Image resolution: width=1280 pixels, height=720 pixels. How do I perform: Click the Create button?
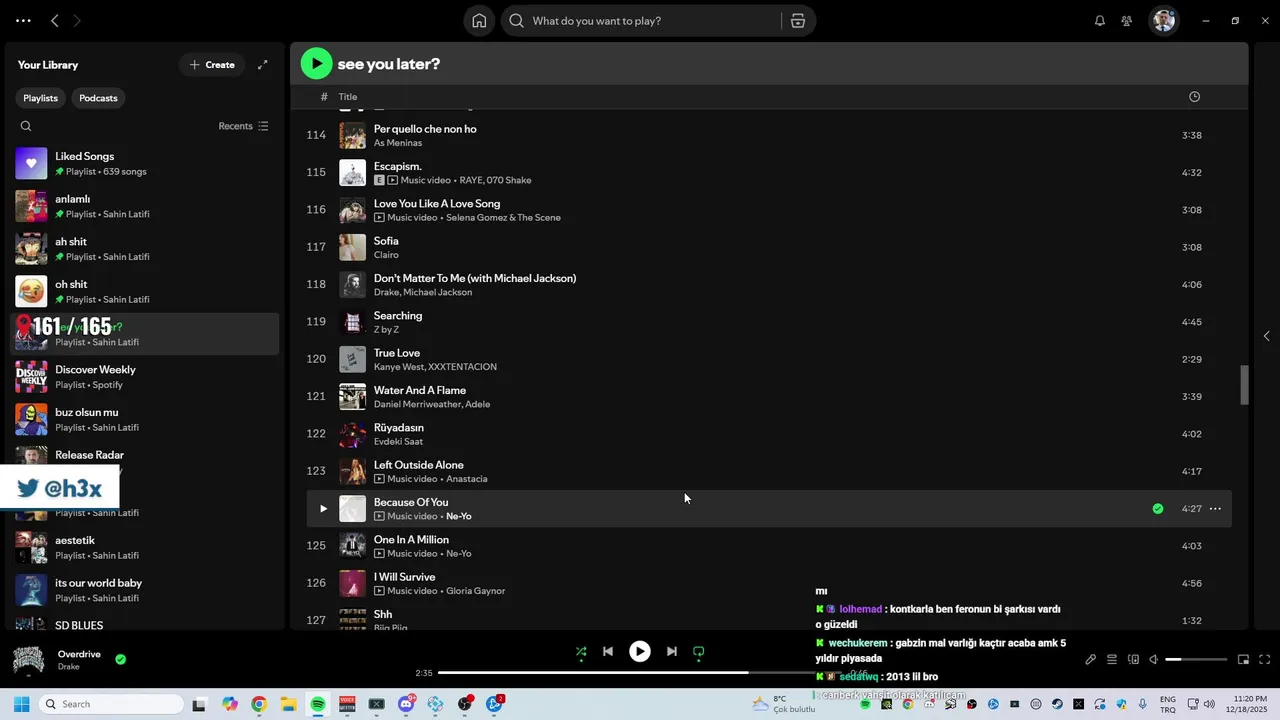(212, 65)
